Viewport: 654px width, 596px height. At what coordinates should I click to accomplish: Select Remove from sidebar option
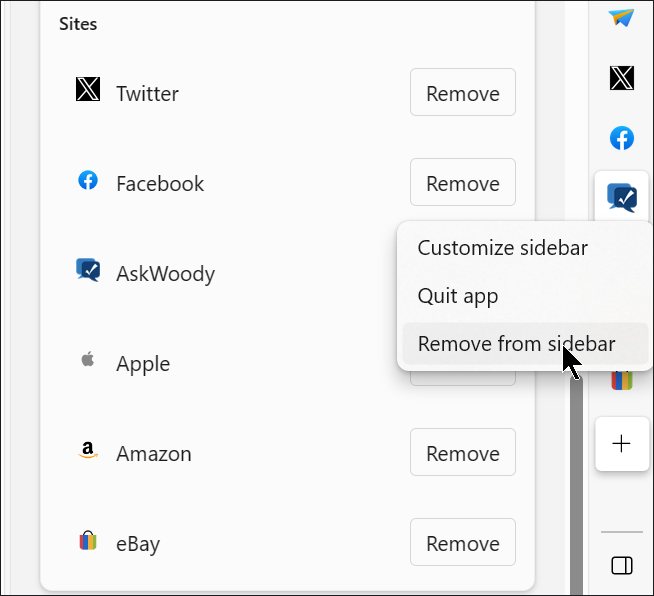point(516,344)
